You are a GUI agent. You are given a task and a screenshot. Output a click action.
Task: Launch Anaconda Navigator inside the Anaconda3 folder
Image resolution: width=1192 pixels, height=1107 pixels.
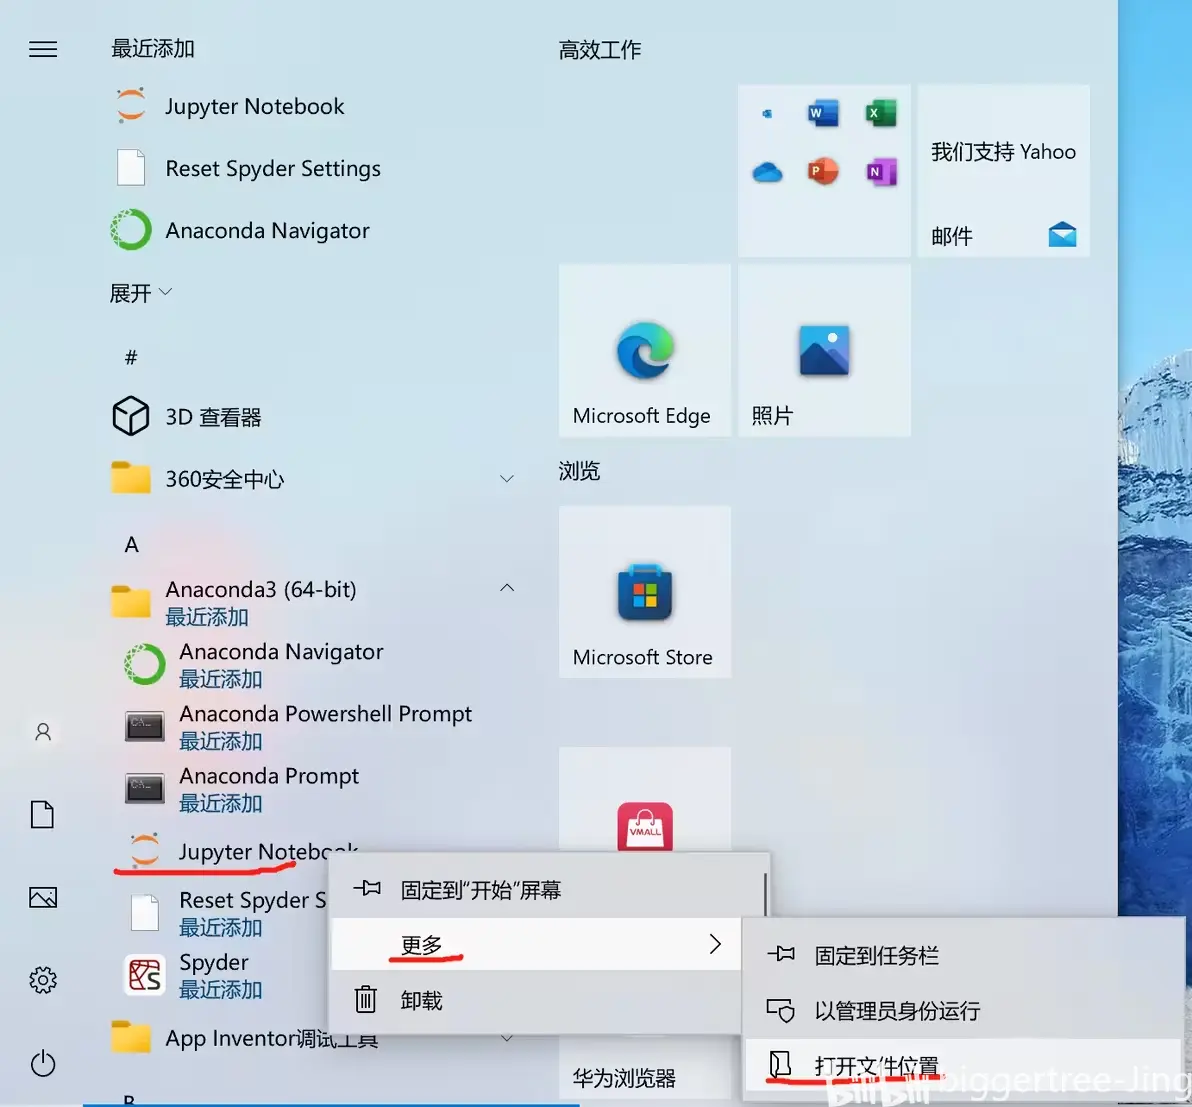coord(281,665)
